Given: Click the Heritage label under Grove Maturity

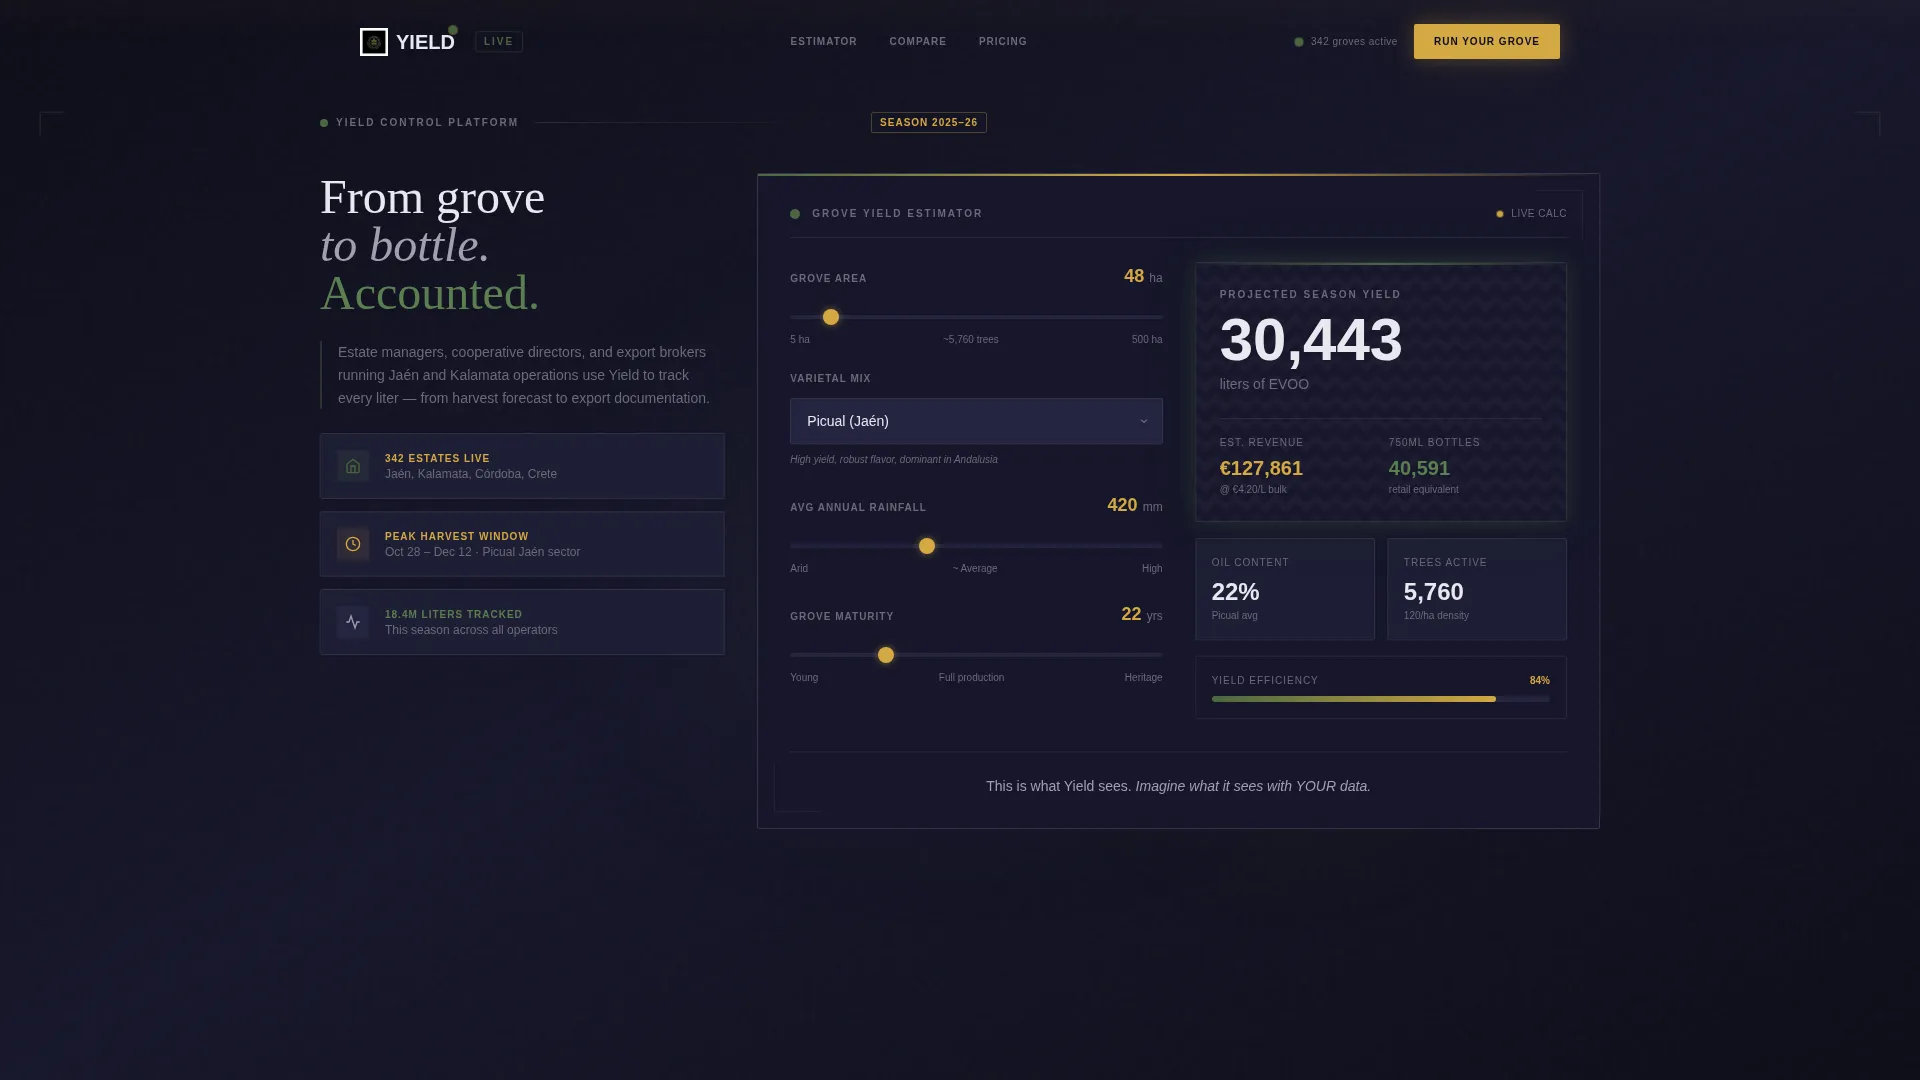Looking at the screenshot, I should coord(1143,678).
